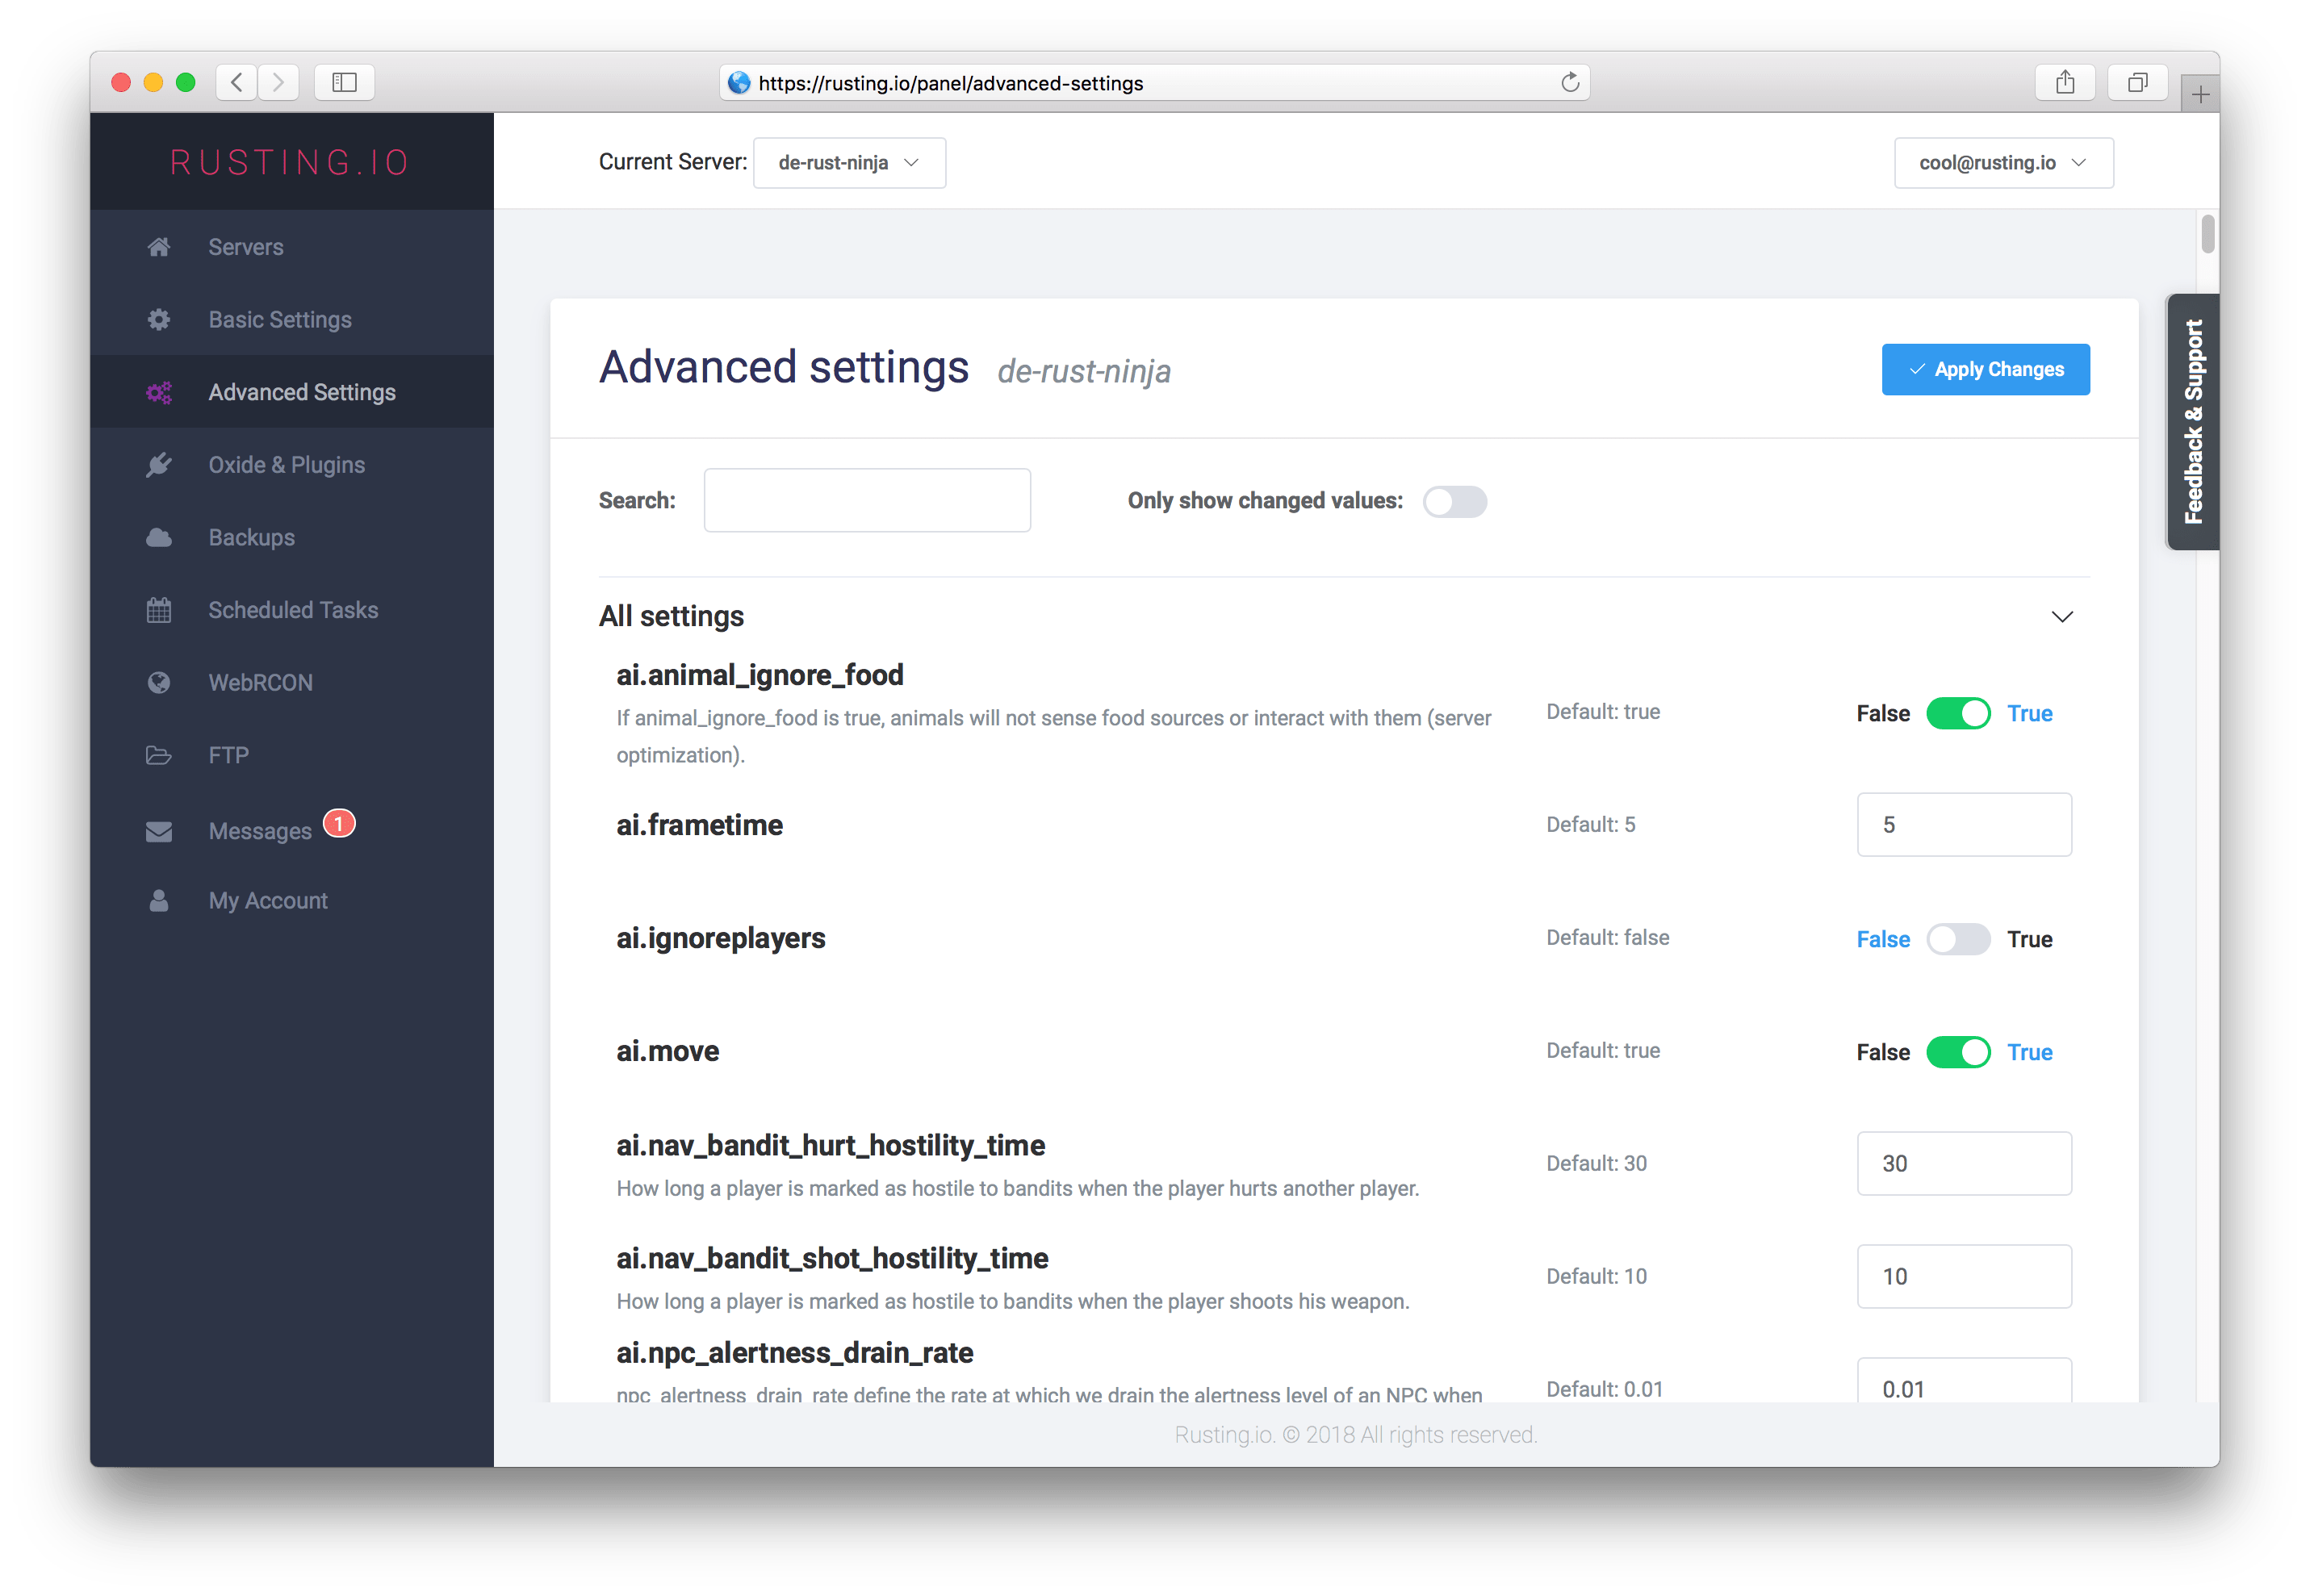The image size is (2310, 1596).
Task: Click the WebRCON globe icon
Action: tap(158, 683)
